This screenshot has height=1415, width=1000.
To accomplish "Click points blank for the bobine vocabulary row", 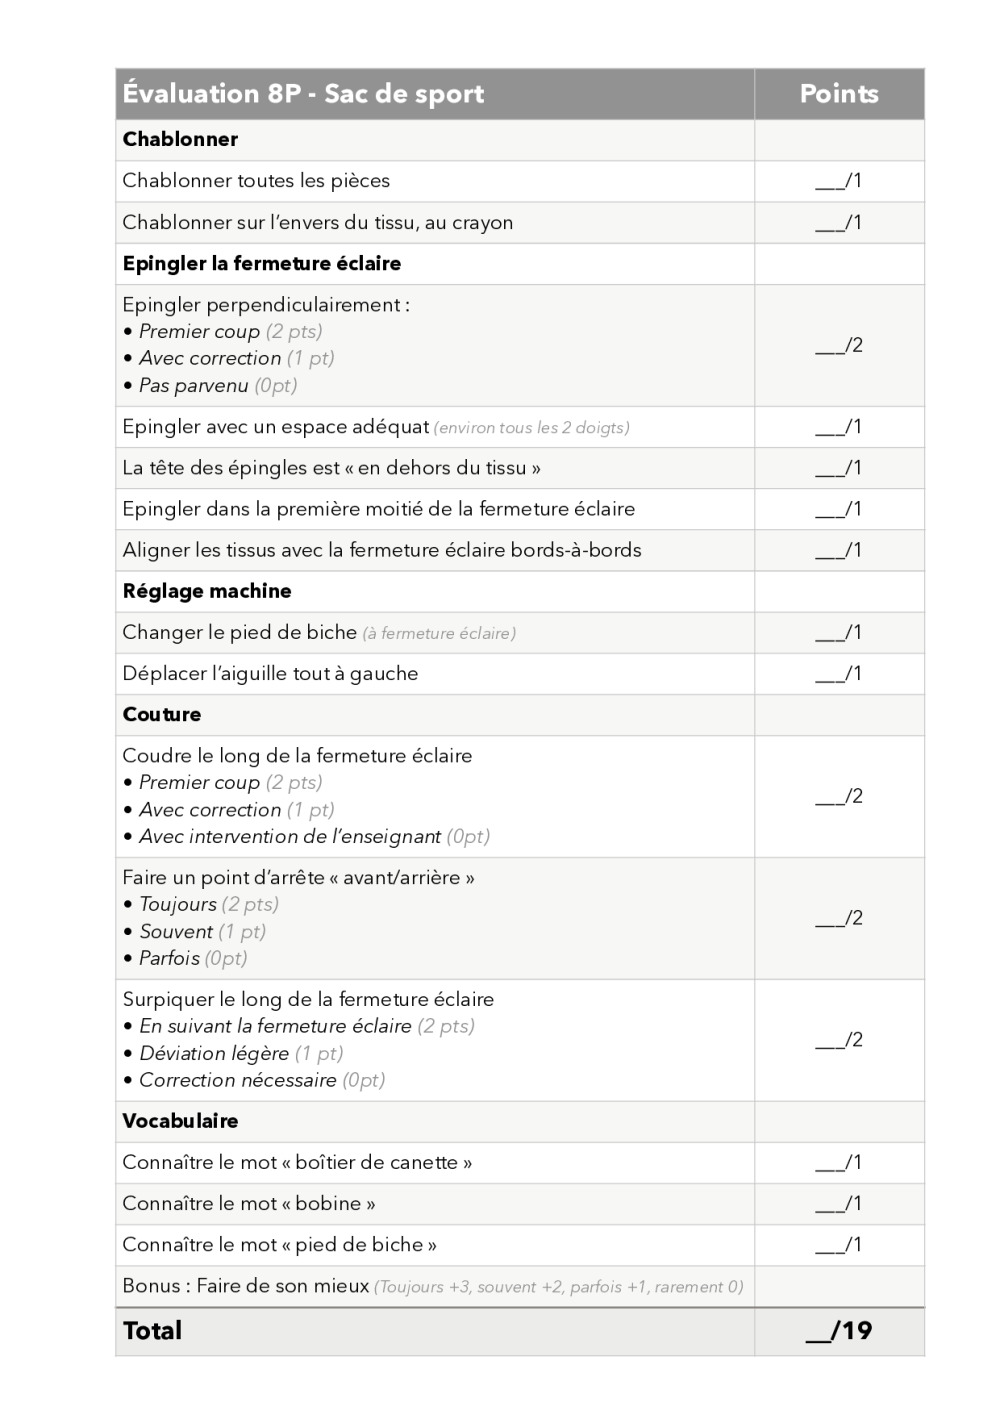I will coord(839,1204).
